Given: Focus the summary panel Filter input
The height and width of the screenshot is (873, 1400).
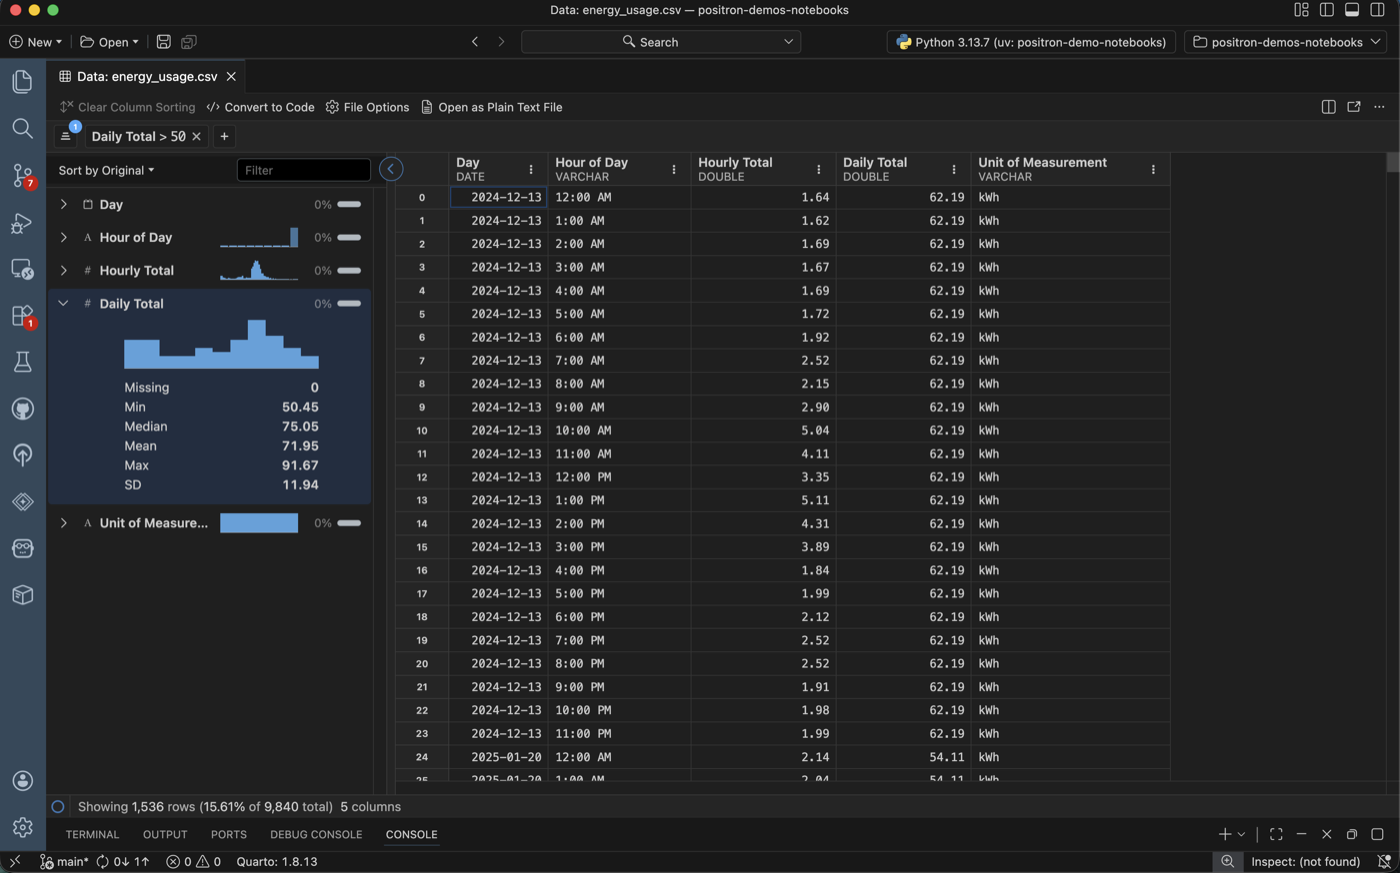Looking at the screenshot, I should 304,170.
